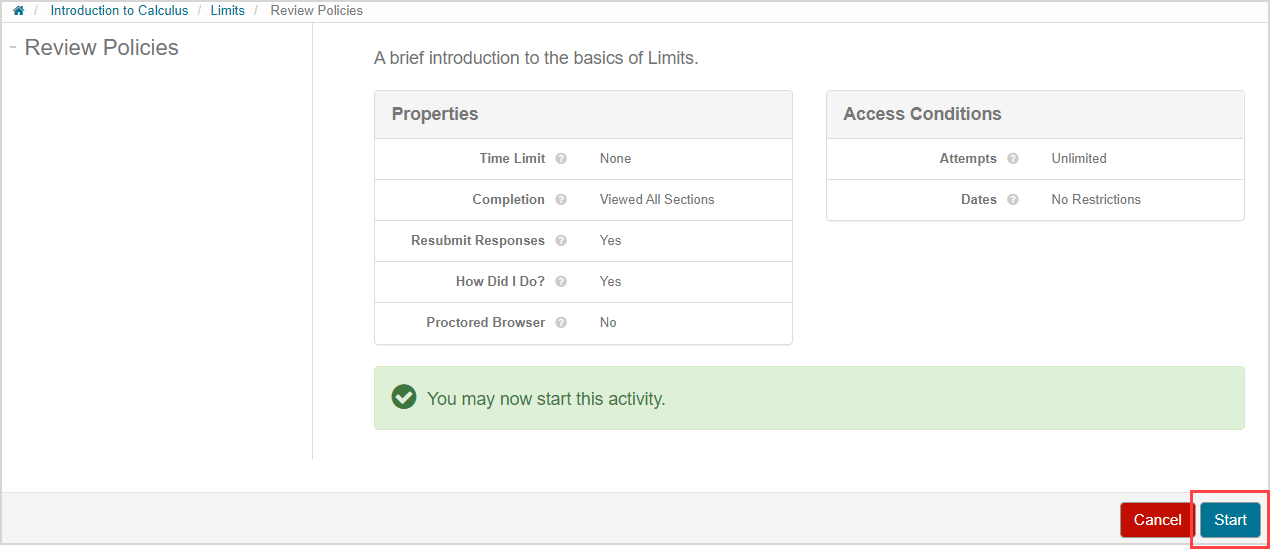Click help icon next to Time Limit
Image resolution: width=1270 pixels, height=549 pixels.
(561, 159)
